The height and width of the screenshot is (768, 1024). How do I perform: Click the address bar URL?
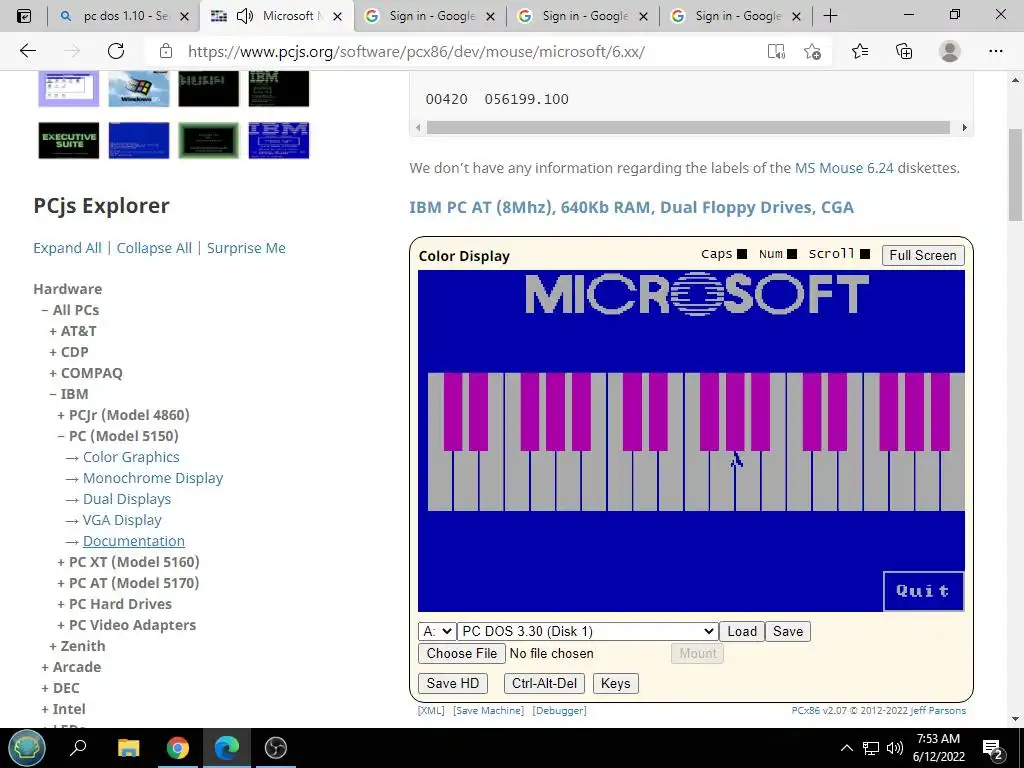click(417, 52)
